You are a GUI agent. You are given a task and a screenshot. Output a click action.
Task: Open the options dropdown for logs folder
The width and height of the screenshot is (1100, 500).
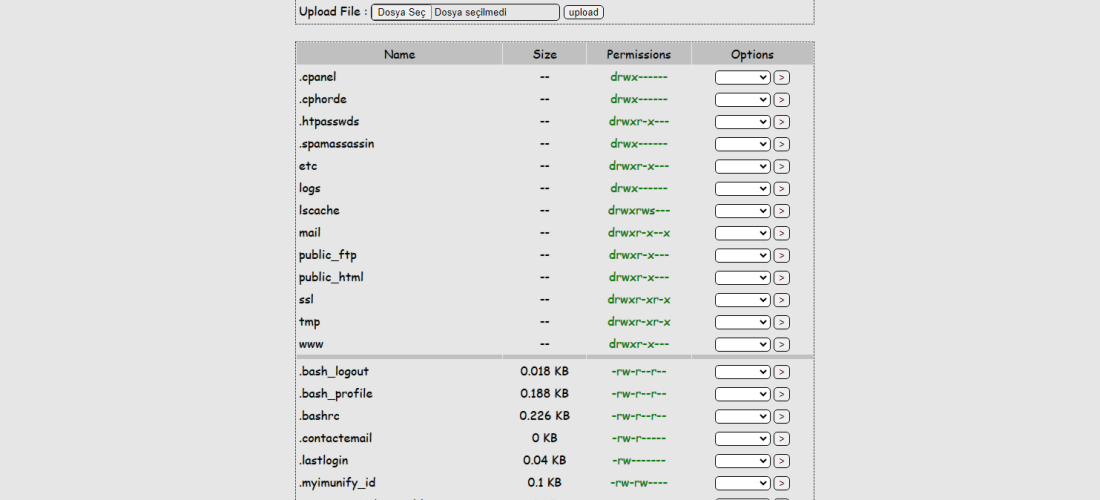pyautogui.click(x=743, y=189)
